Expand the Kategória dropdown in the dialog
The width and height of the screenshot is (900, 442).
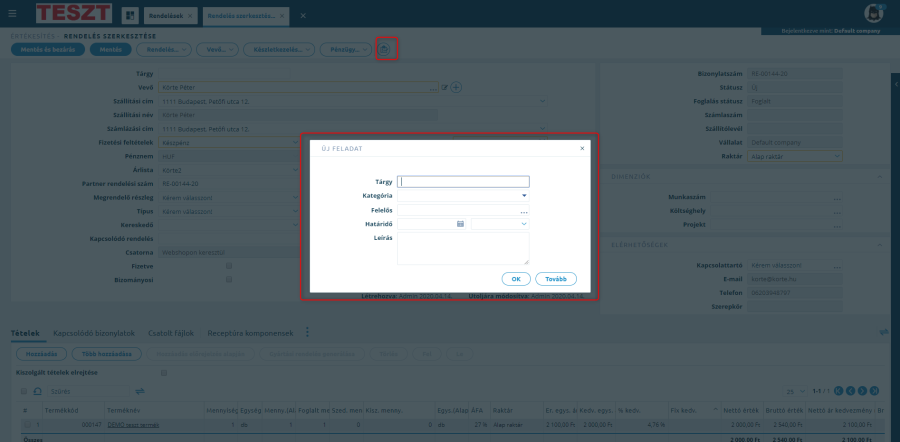(x=523, y=196)
